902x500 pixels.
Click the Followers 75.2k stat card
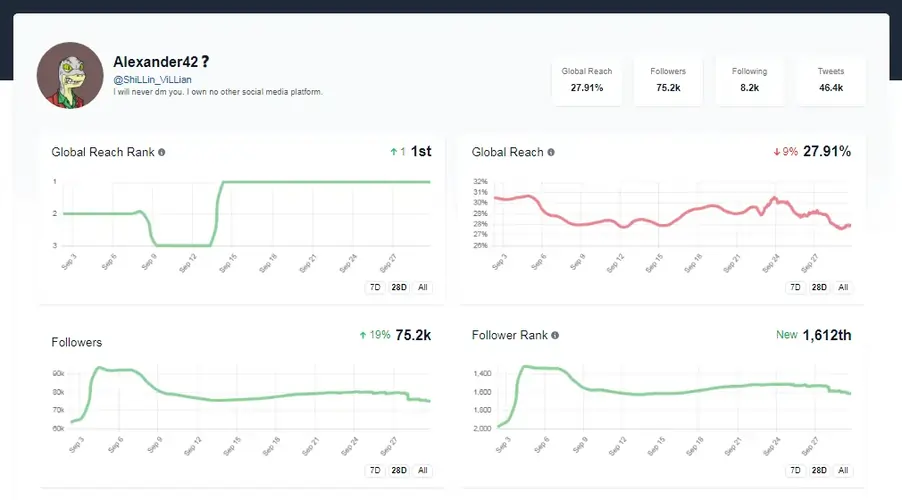click(668, 80)
